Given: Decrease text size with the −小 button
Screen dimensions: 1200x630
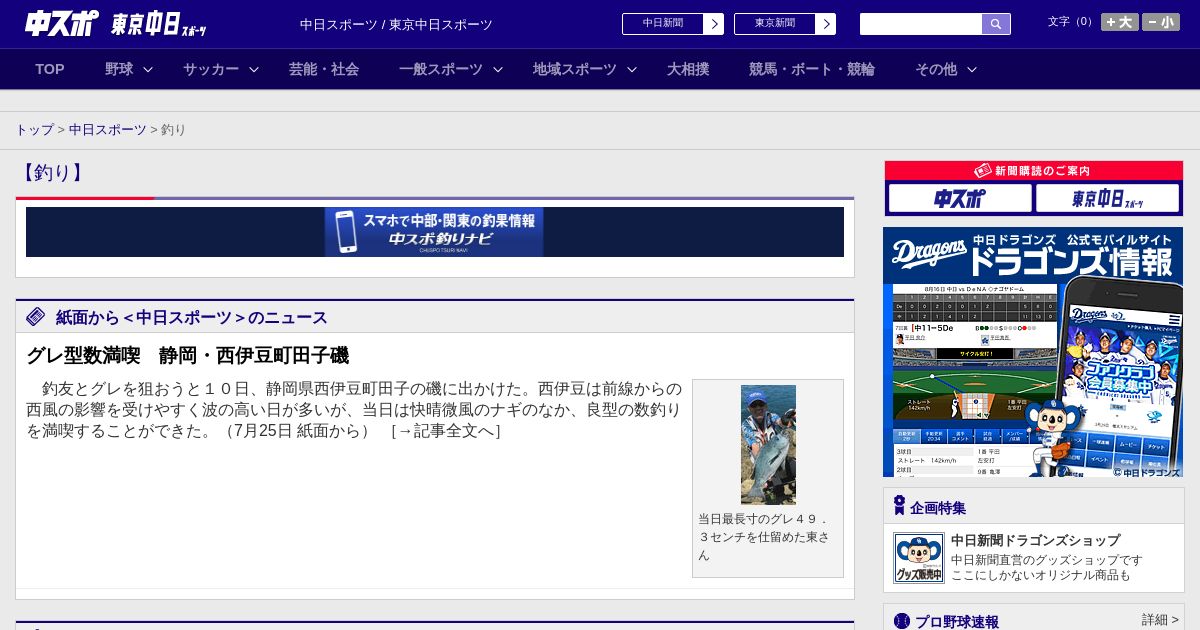Looking at the screenshot, I should tap(1161, 22).
